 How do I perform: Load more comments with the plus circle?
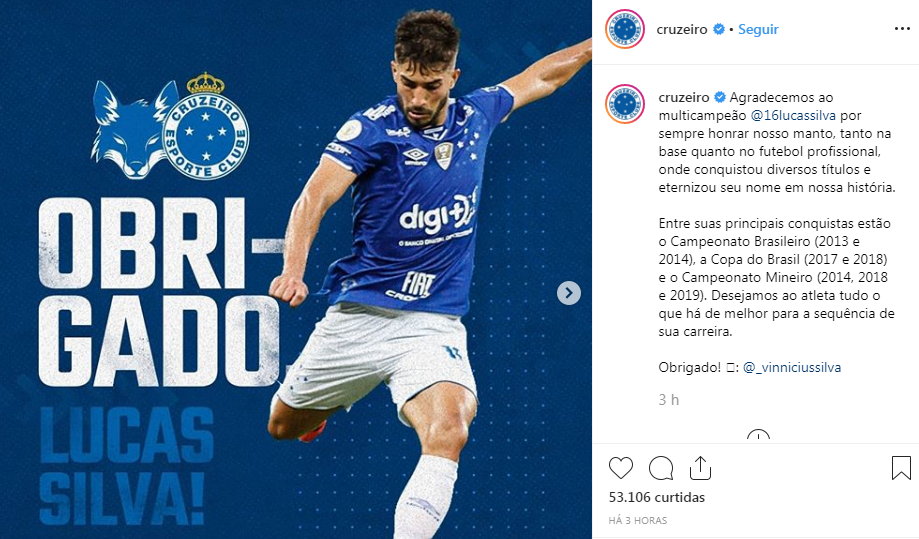(758, 436)
